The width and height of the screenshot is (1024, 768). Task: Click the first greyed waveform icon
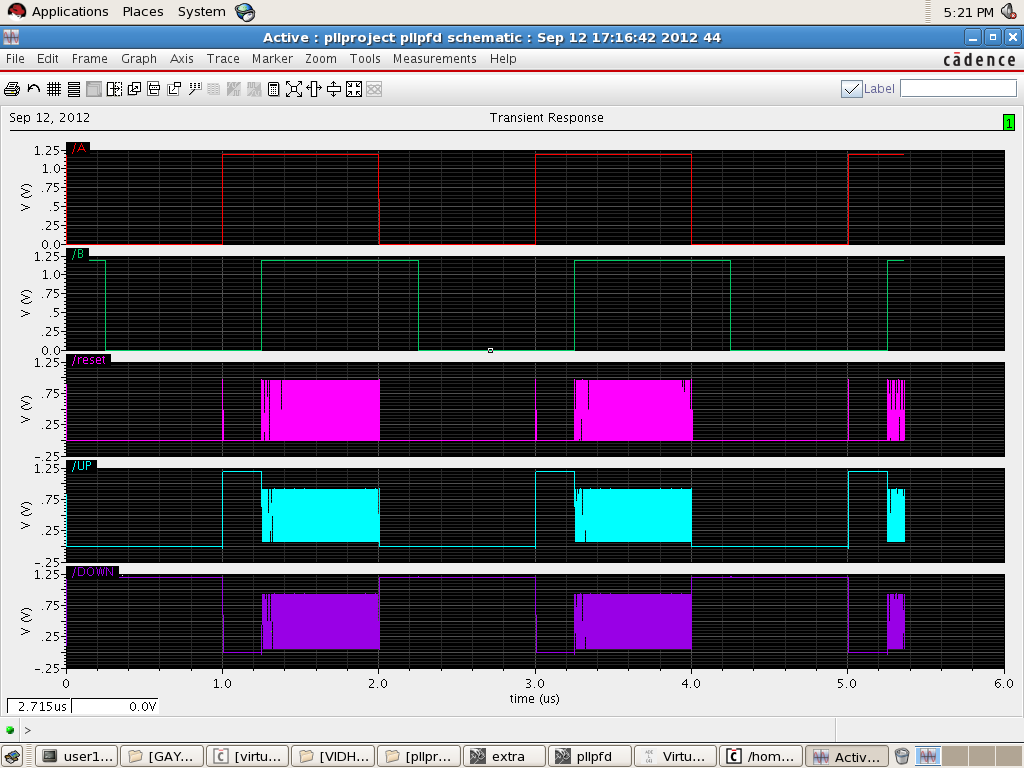(234, 89)
